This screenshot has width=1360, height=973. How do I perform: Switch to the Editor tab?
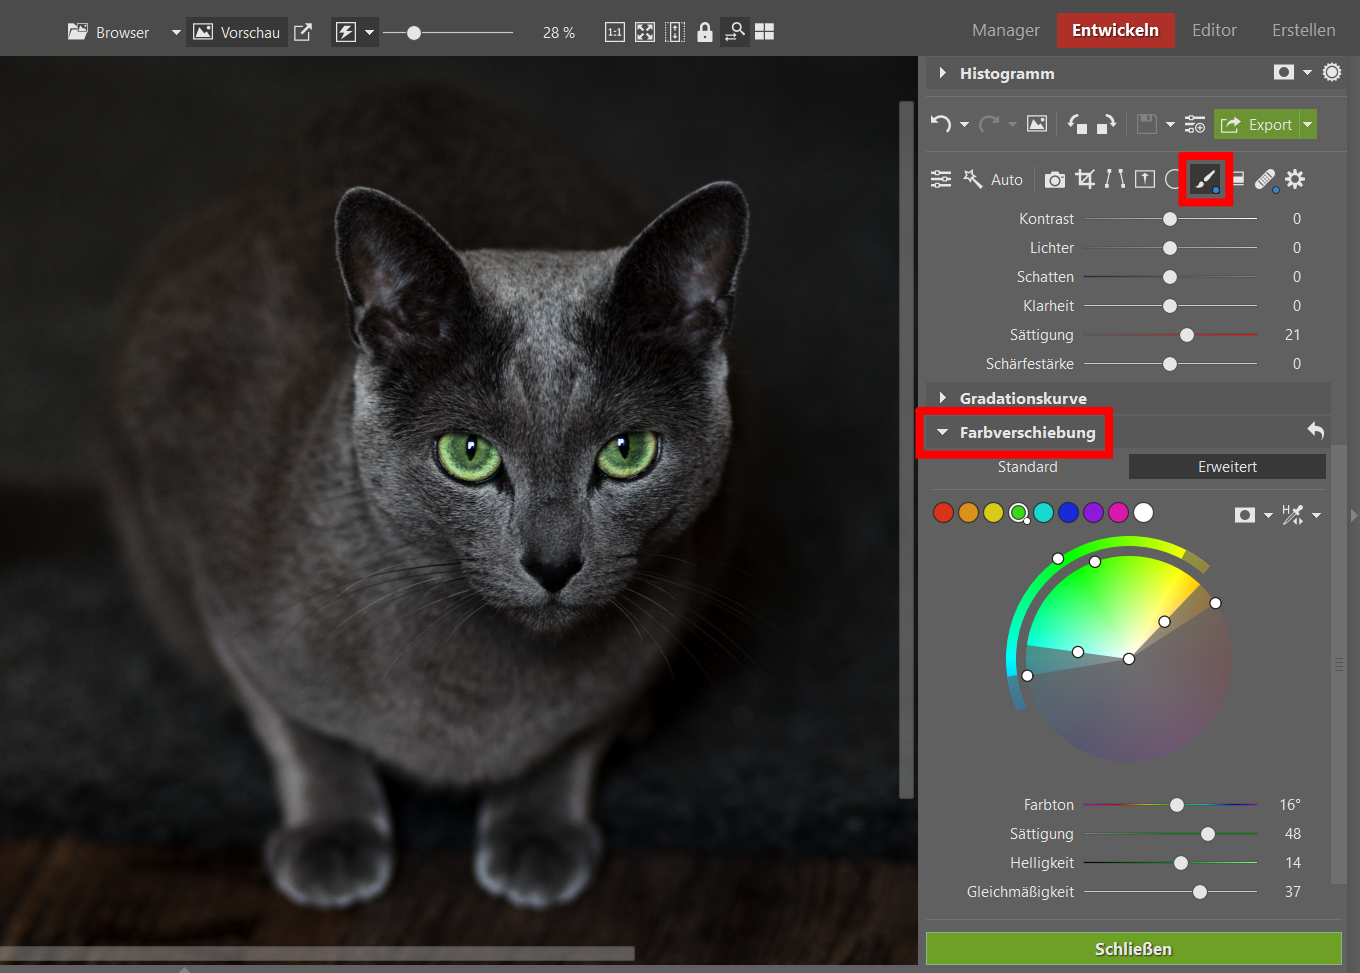[1214, 30]
